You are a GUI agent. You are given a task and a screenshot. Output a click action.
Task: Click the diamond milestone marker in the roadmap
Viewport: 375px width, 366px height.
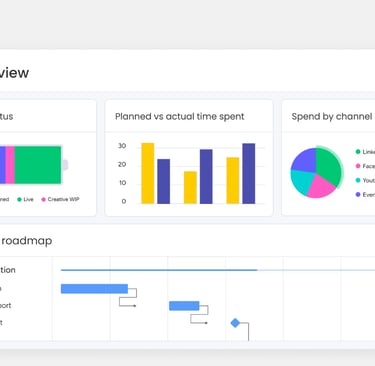[235, 323]
